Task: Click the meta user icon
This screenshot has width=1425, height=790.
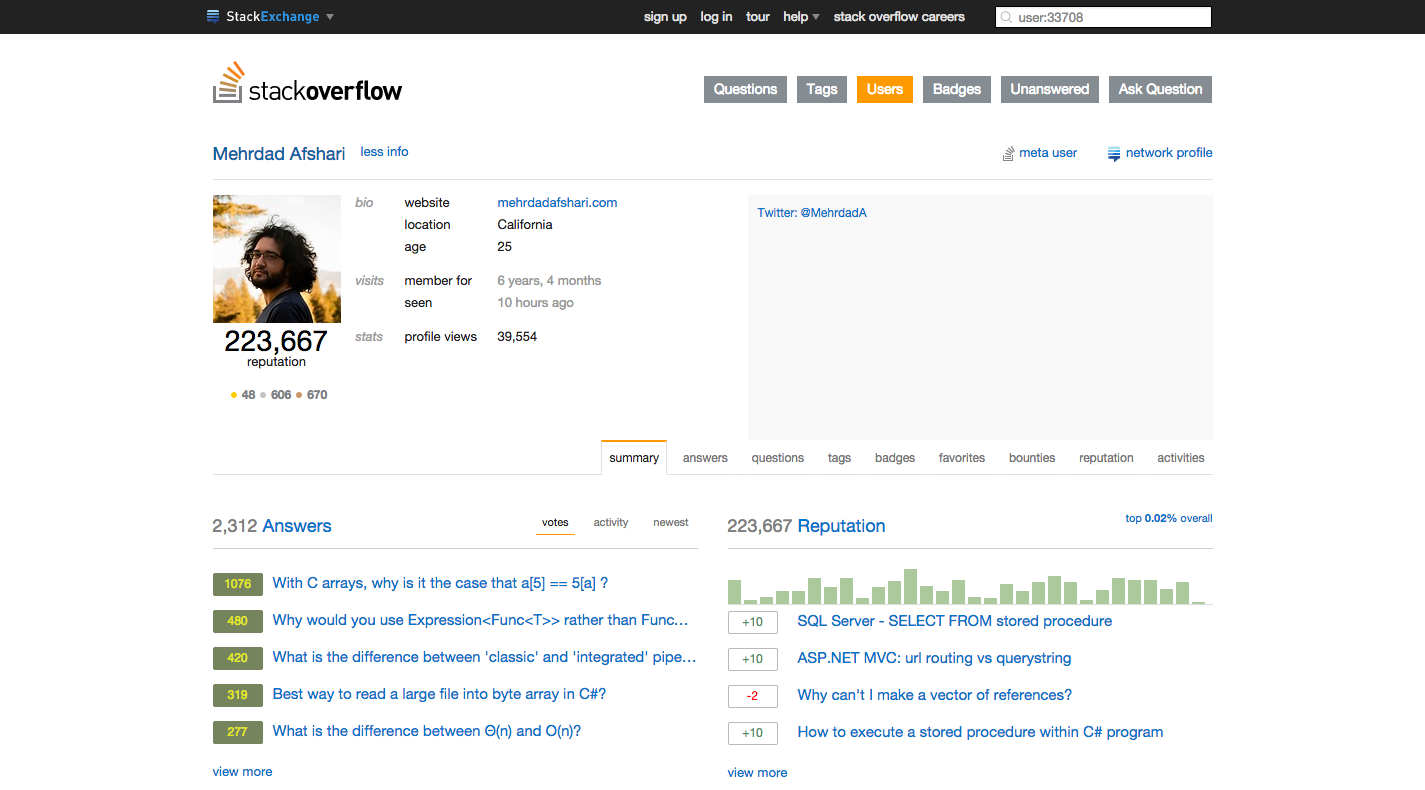Action: point(1008,154)
